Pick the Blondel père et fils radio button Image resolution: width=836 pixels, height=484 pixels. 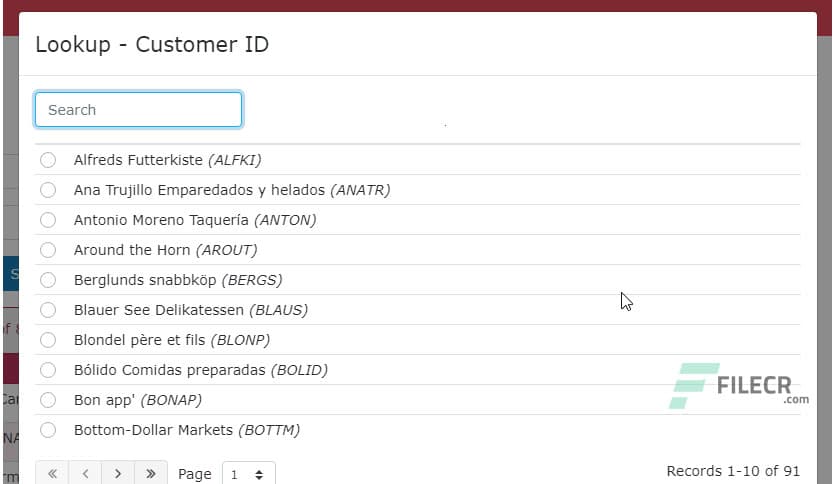pos(48,340)
